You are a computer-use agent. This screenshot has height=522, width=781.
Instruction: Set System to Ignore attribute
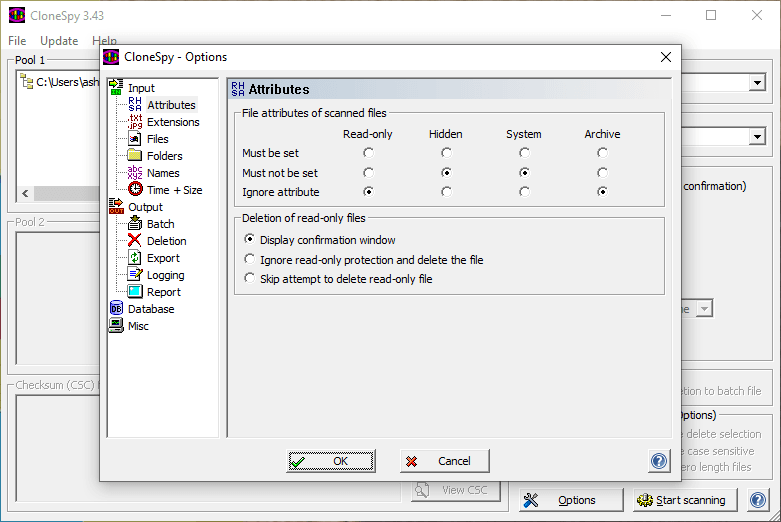(524, 191)
